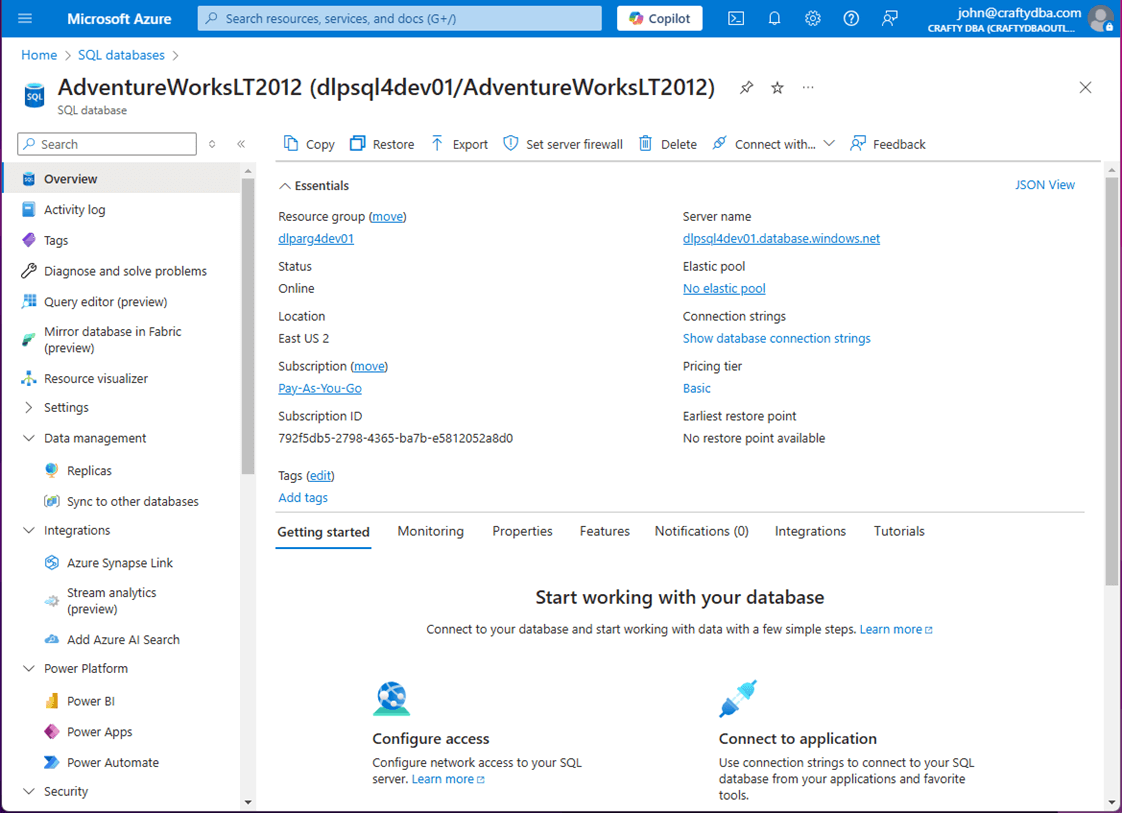Open the Connect with... dropdown

pos(774,144)
